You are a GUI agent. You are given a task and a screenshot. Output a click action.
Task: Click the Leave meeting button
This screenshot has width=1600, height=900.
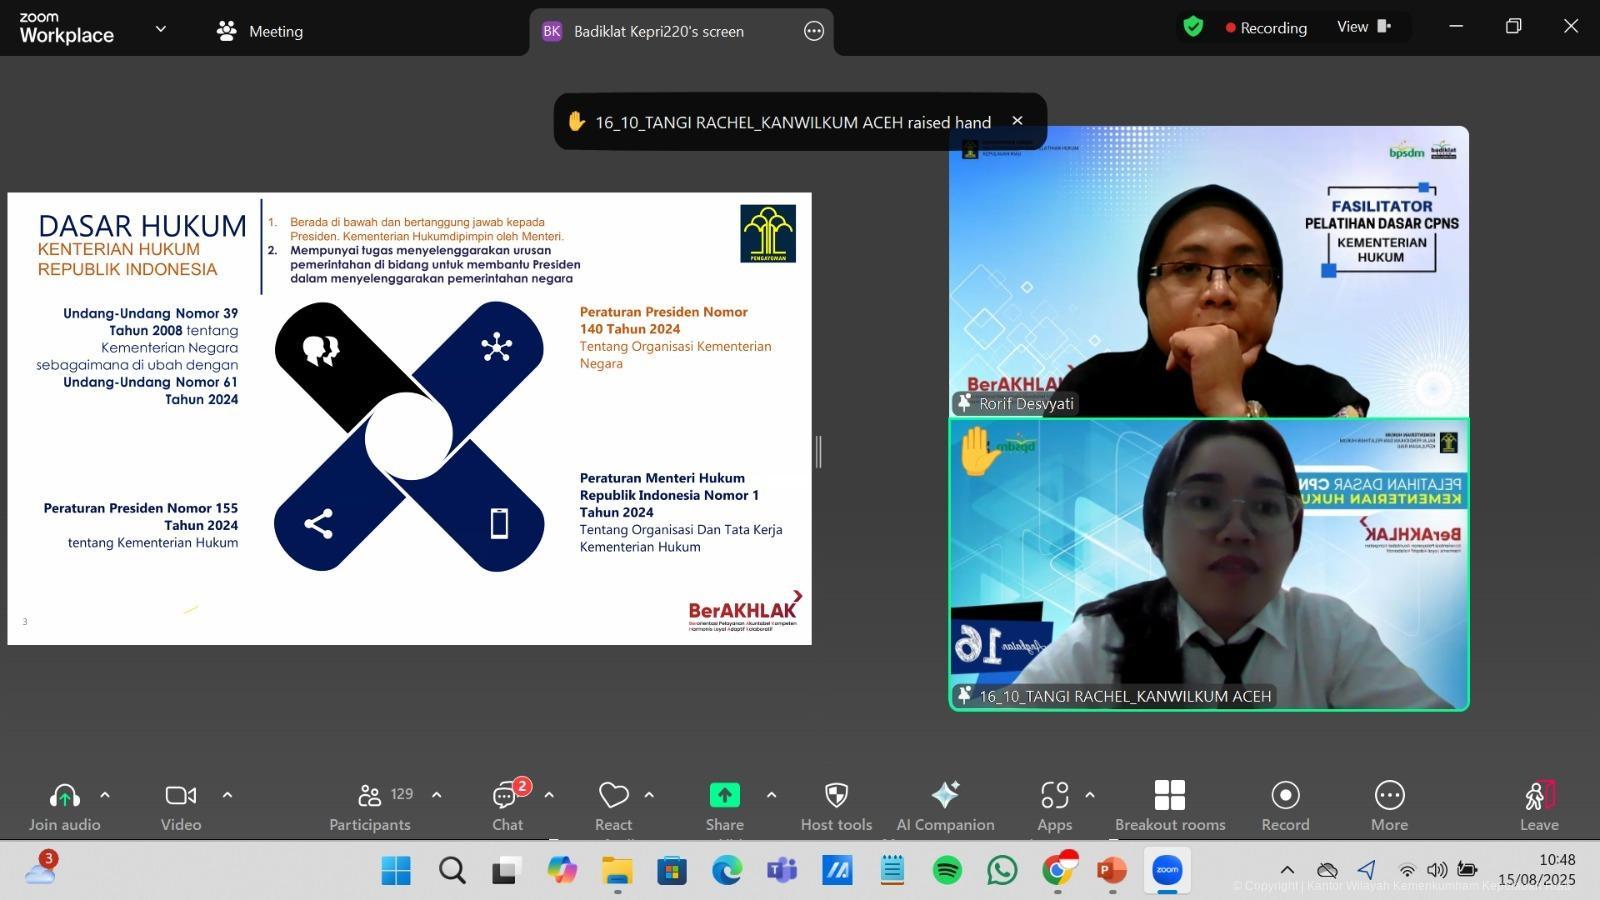(x=1539, y=796)
